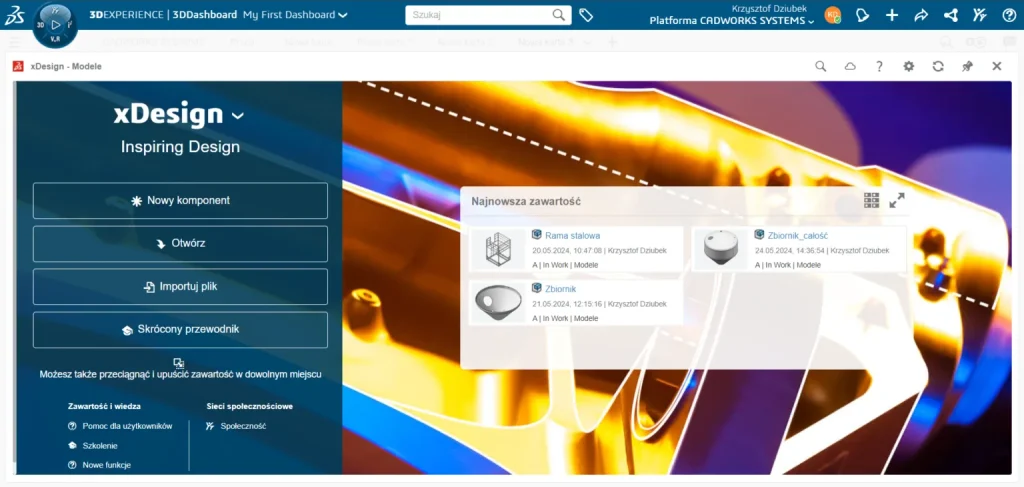Expand the xDesign title dropdown chevron

pyautogui.click(x=238, y=116)
